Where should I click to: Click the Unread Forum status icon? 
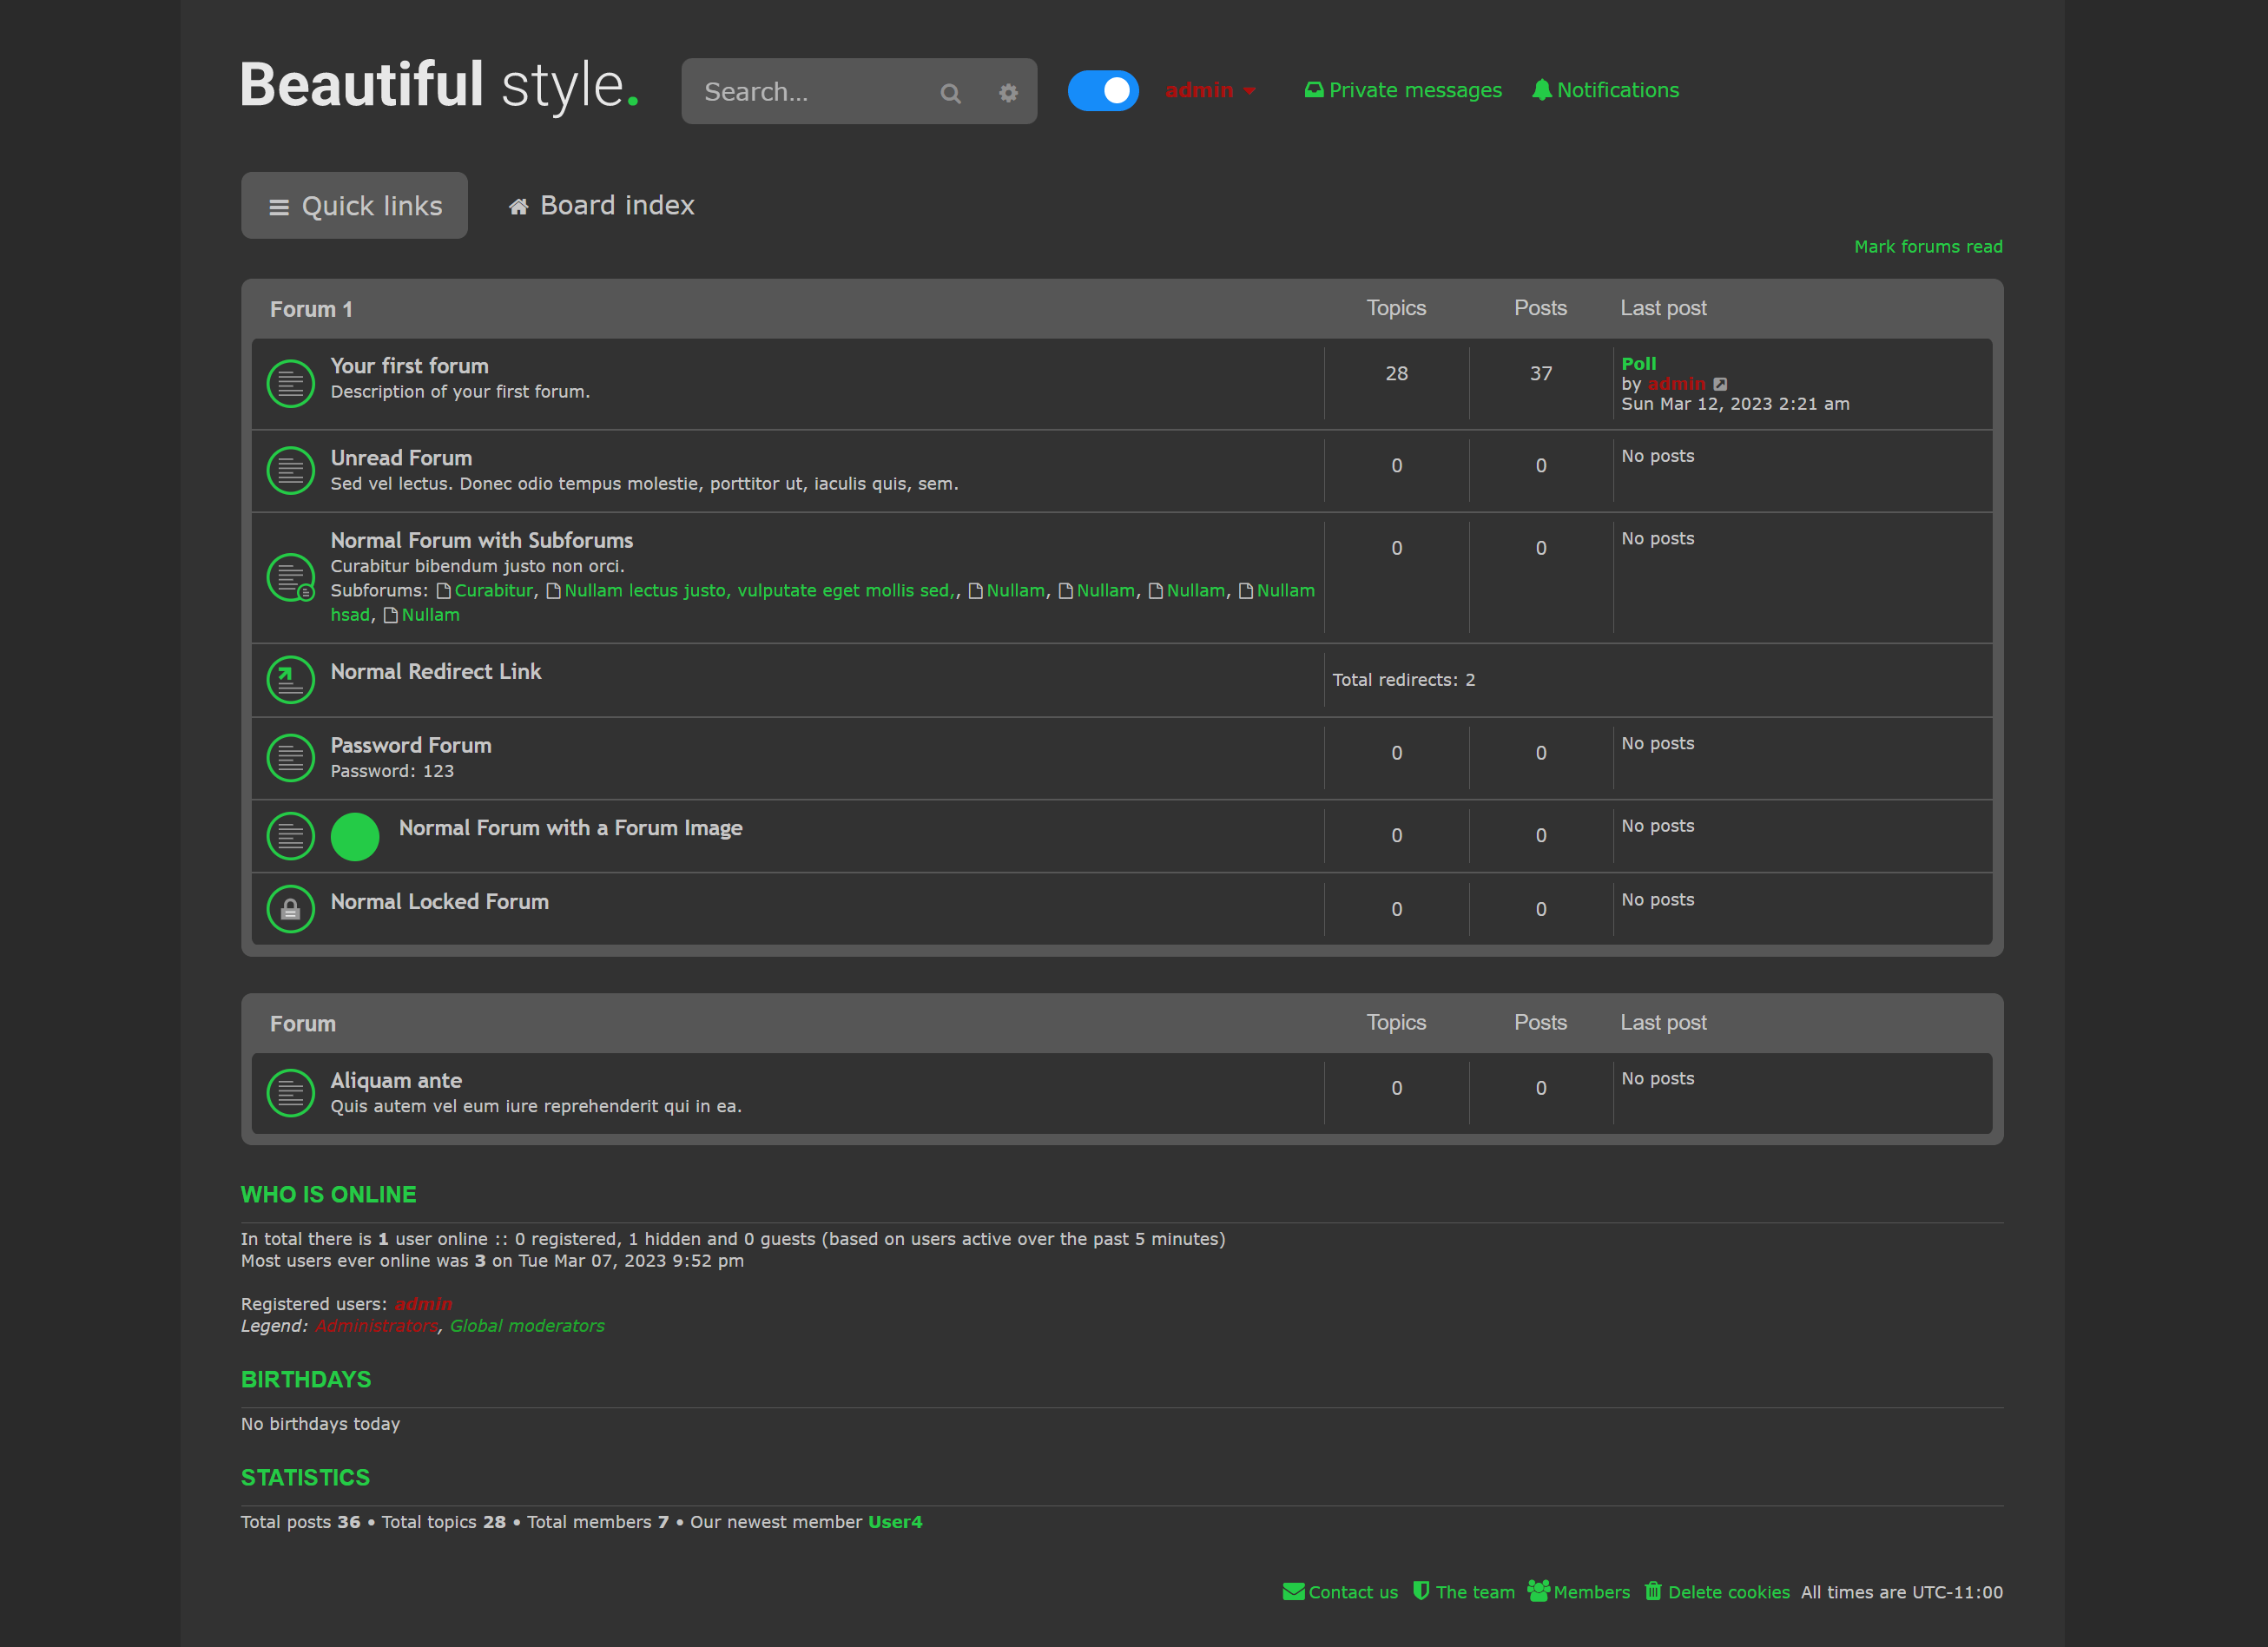[291, 471]
